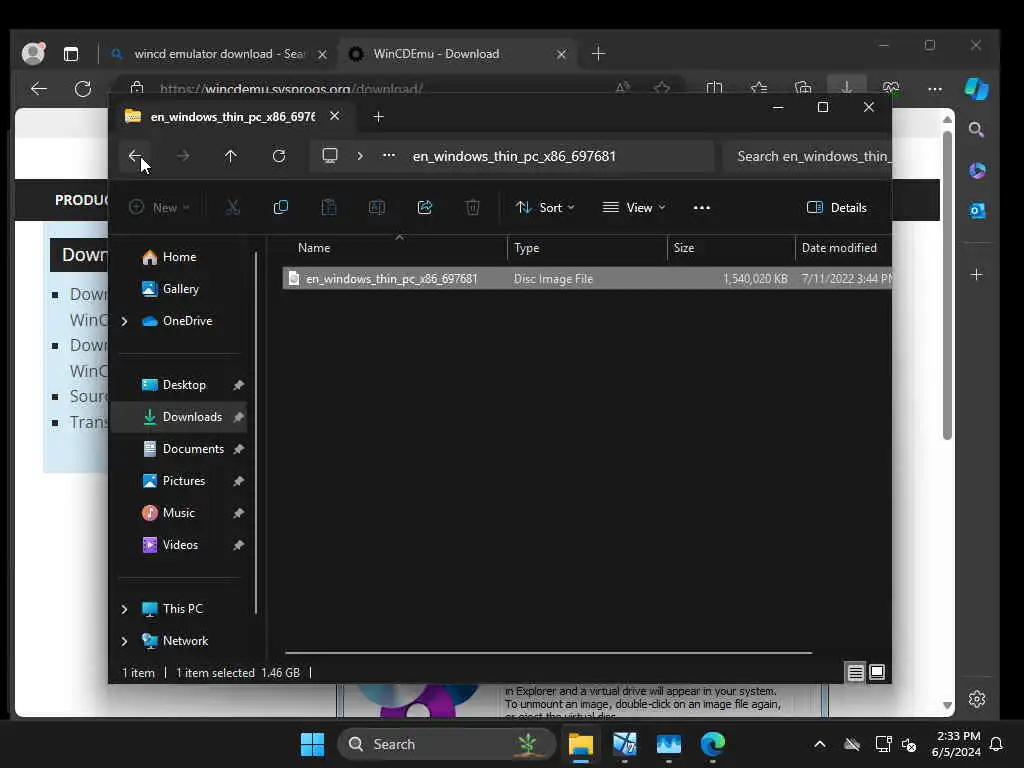Go up one folder level in Explorer
Screen dimensions: 1024x768
[231, 156]
